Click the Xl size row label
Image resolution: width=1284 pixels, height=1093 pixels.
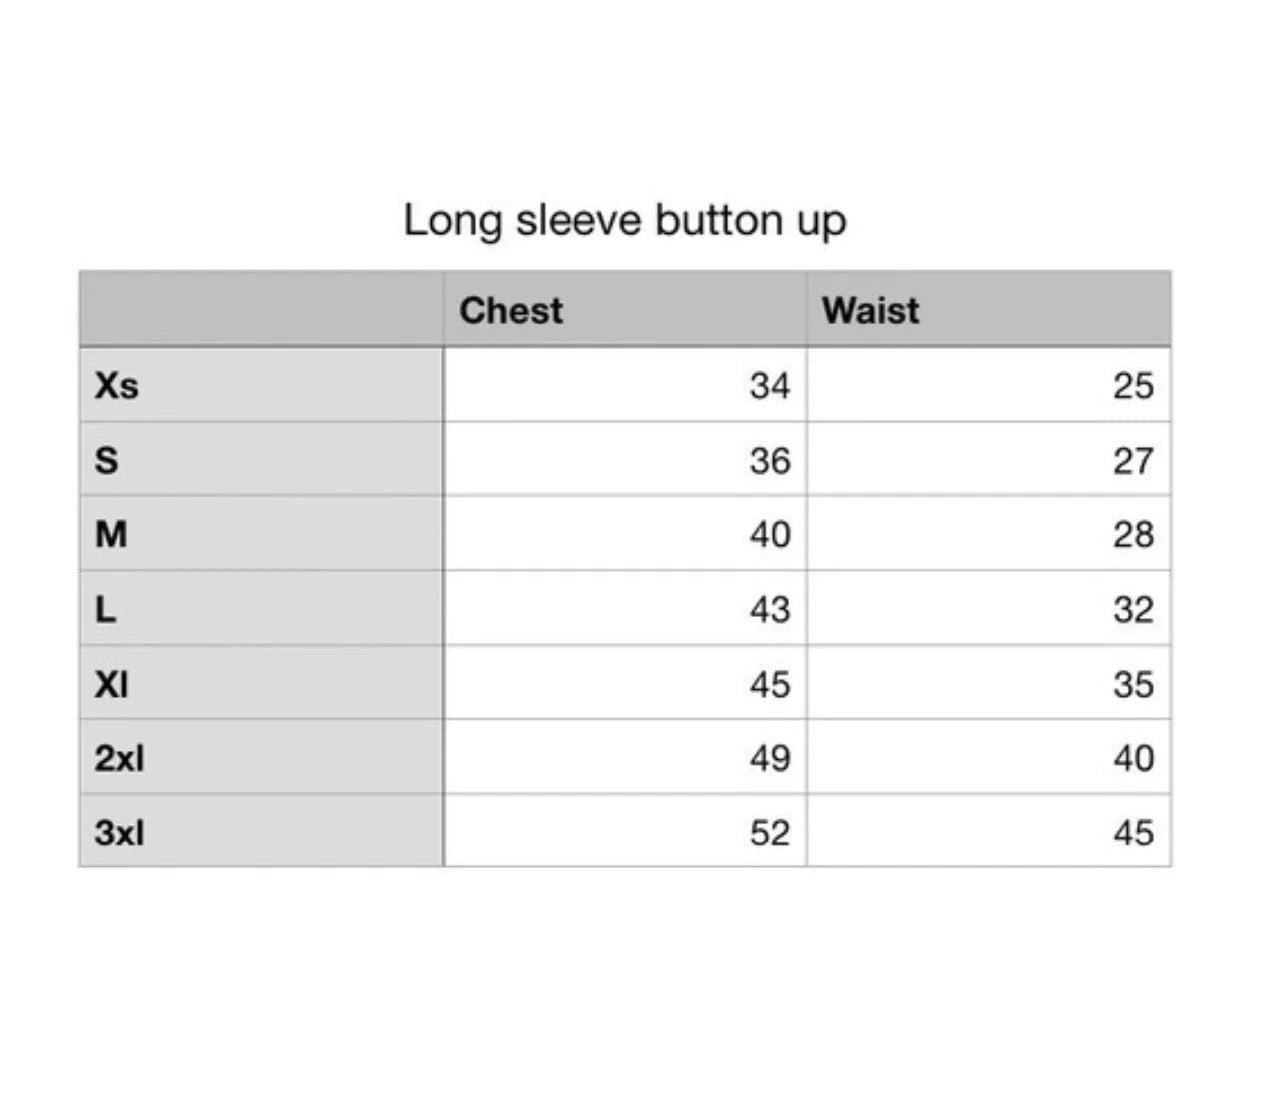pyautogui.click(x=112, y=684)
